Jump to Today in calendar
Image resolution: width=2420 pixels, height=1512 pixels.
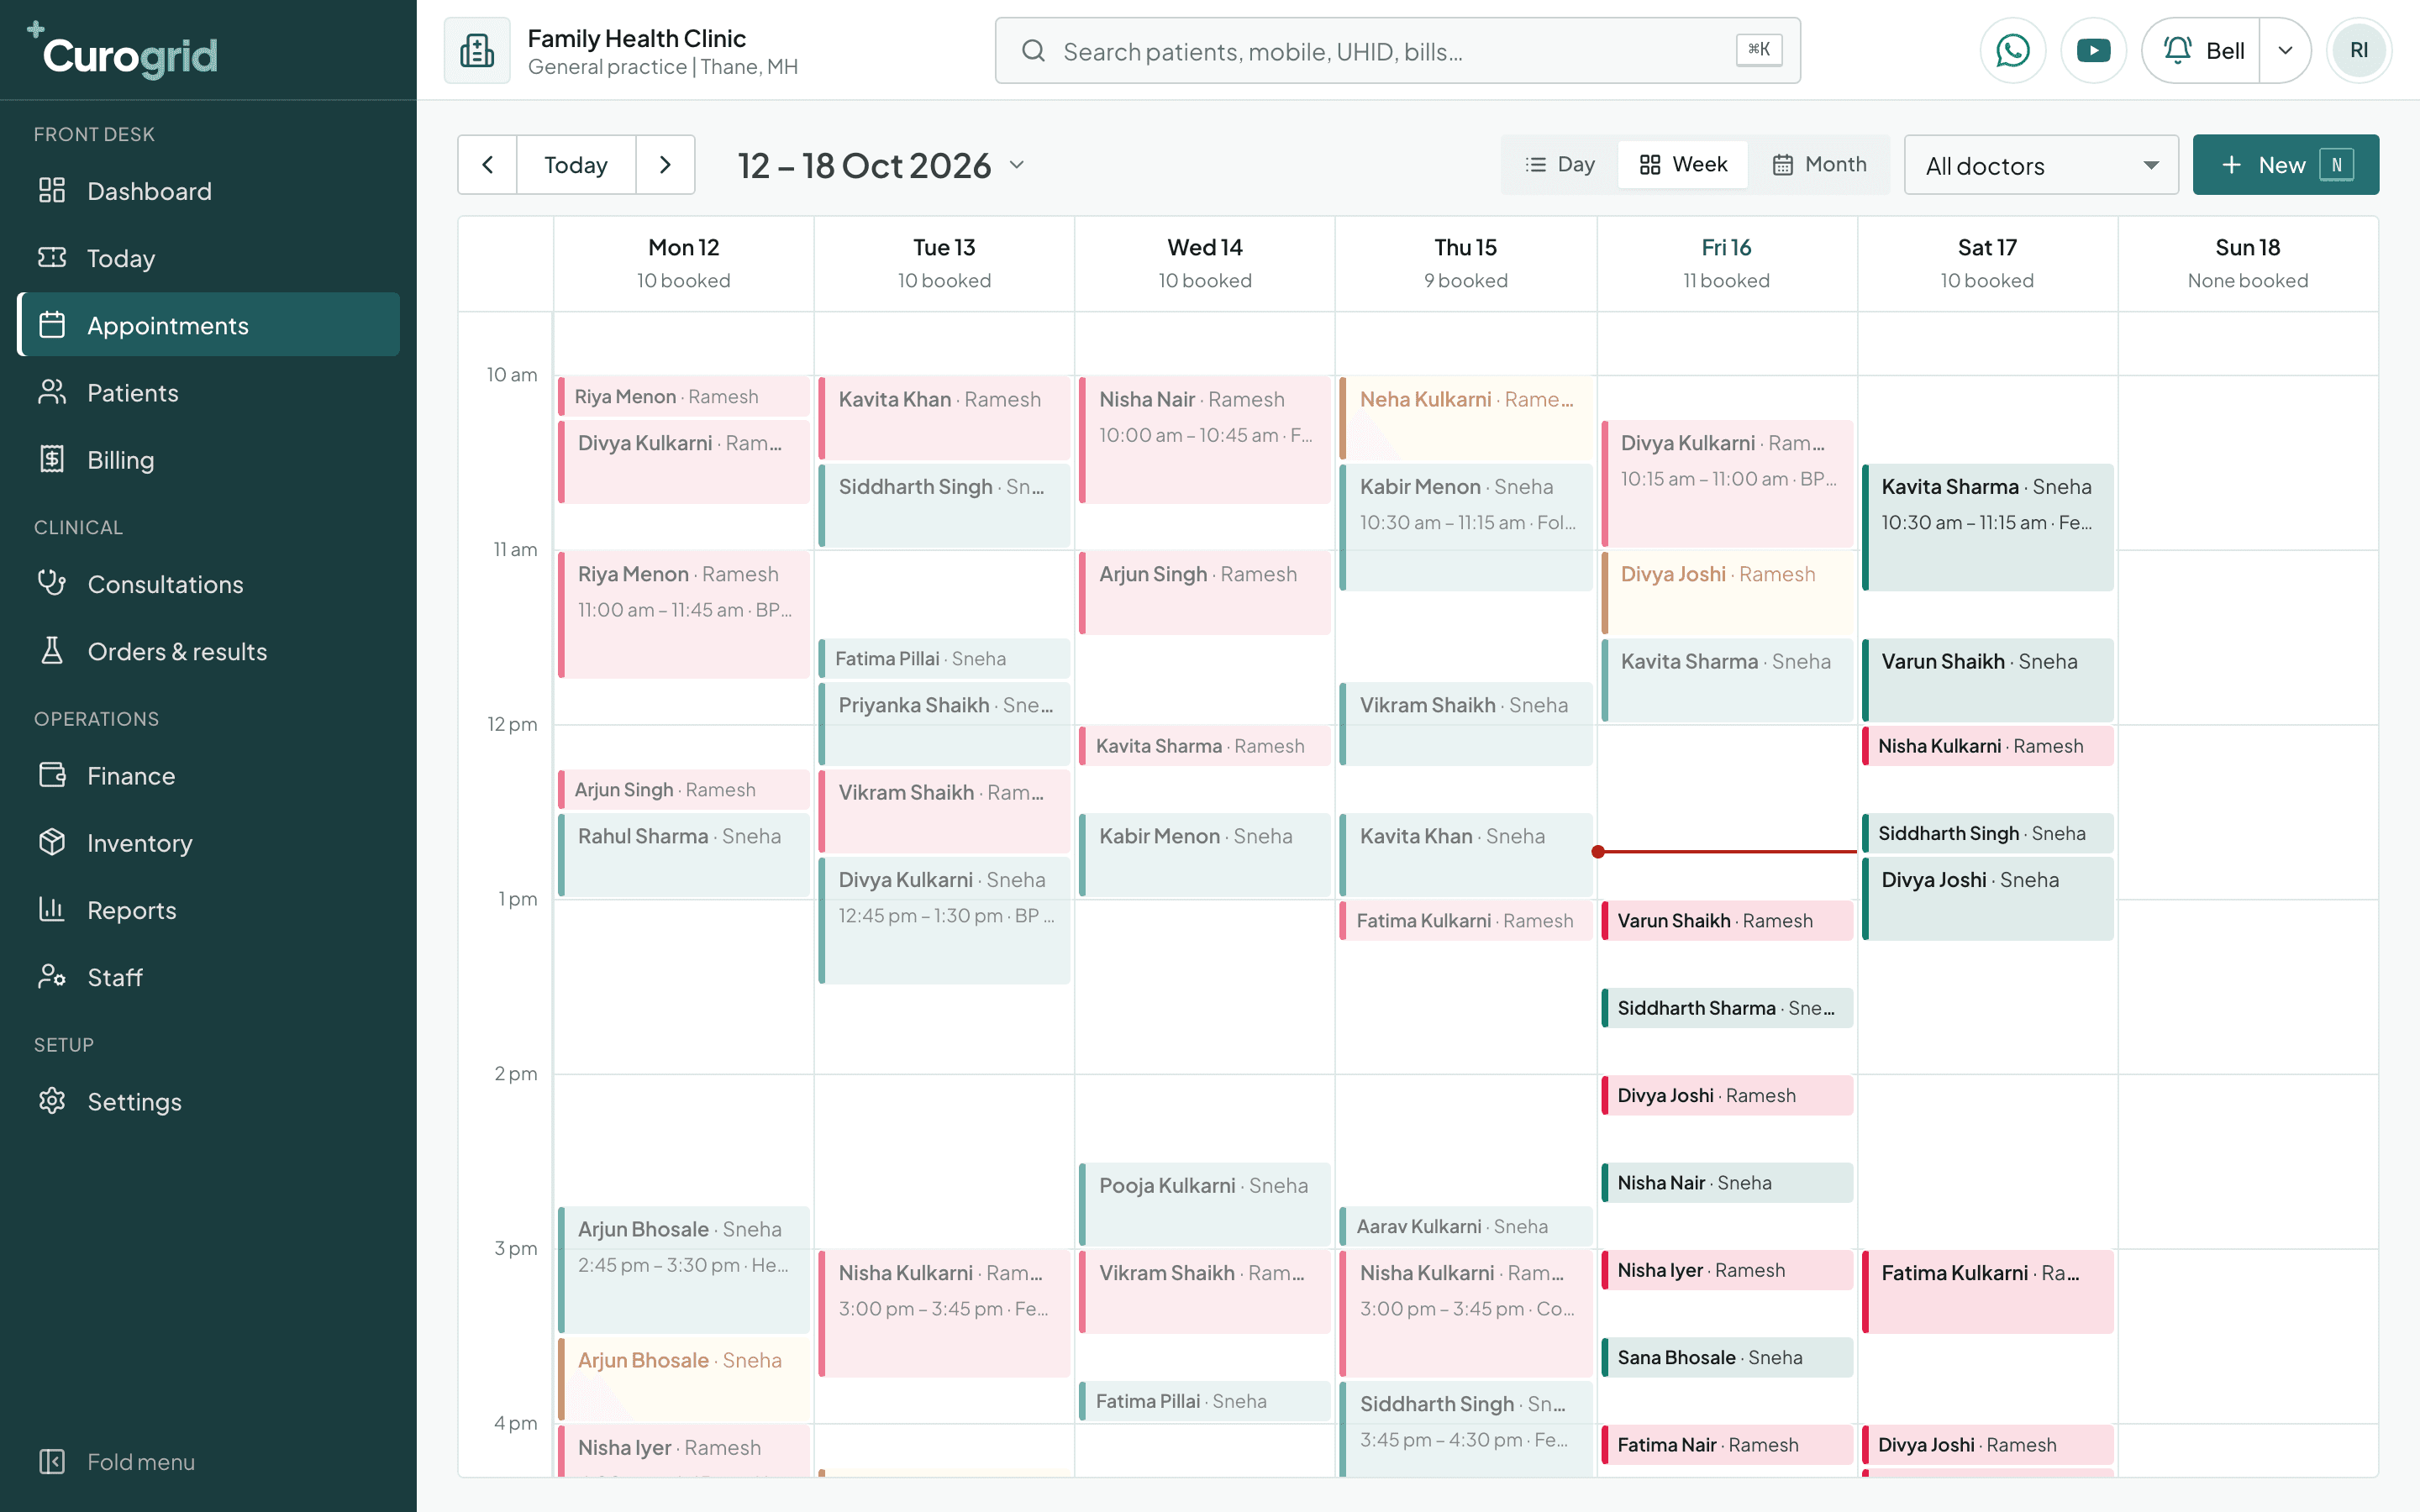[x=576, y=165]
